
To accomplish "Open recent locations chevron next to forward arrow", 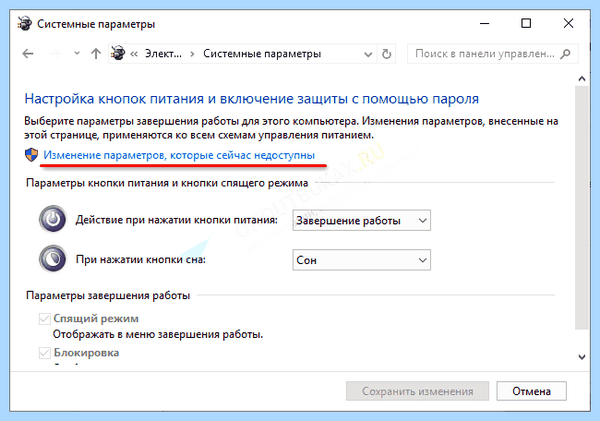I will pyautogui.click(x=77, y=54).
